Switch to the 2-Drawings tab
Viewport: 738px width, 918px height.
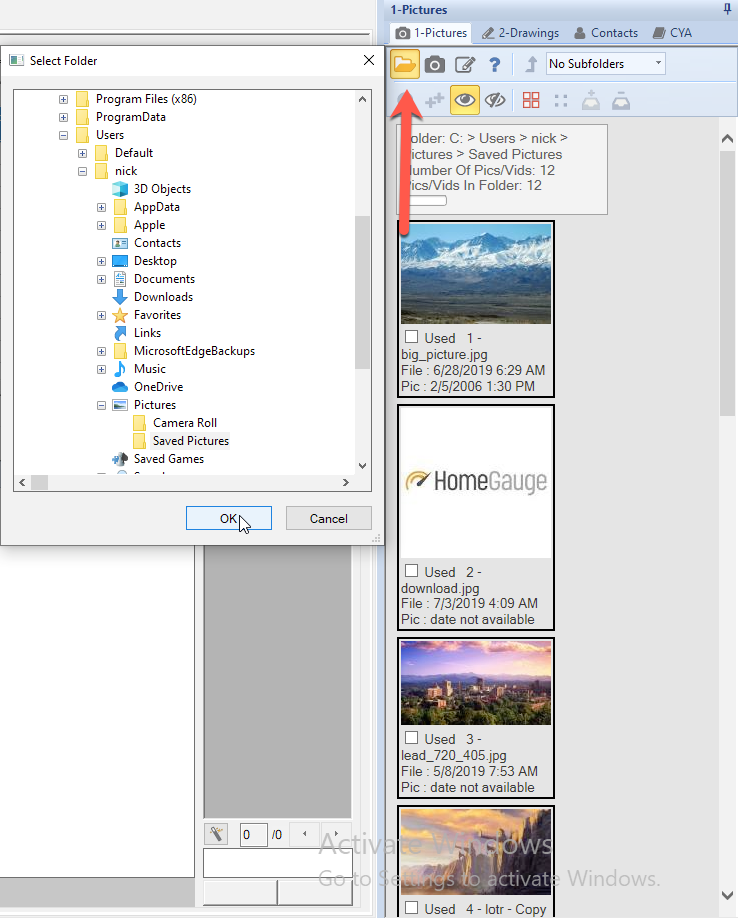click(520, 33)
